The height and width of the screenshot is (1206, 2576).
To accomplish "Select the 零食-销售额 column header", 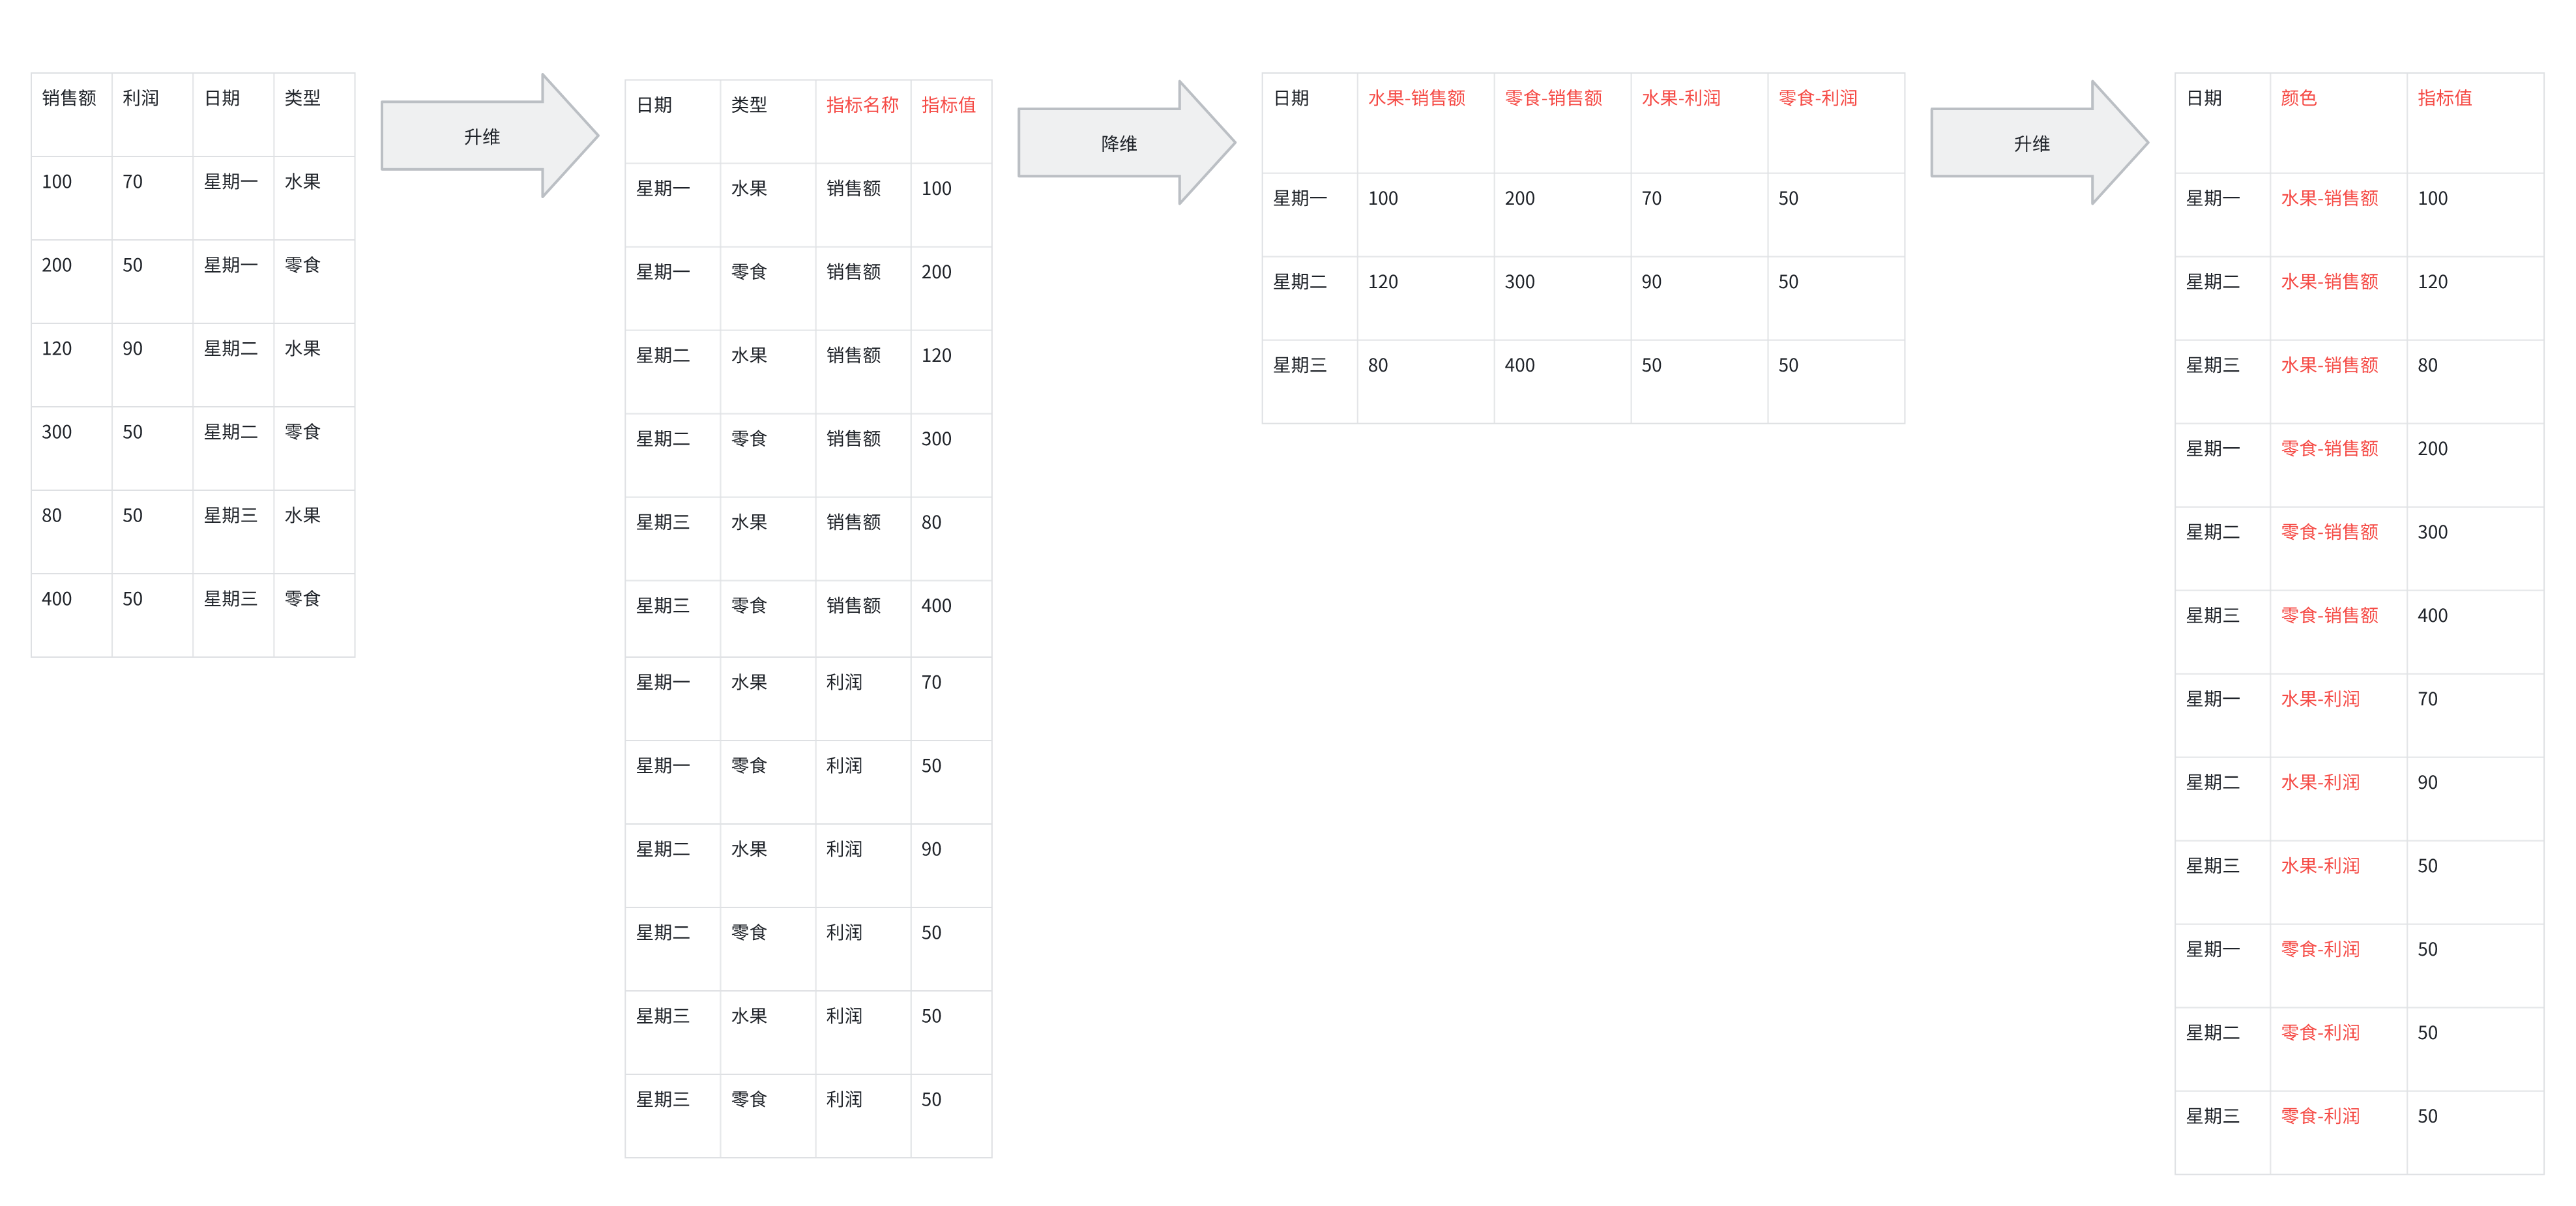I will point(1553,98).
